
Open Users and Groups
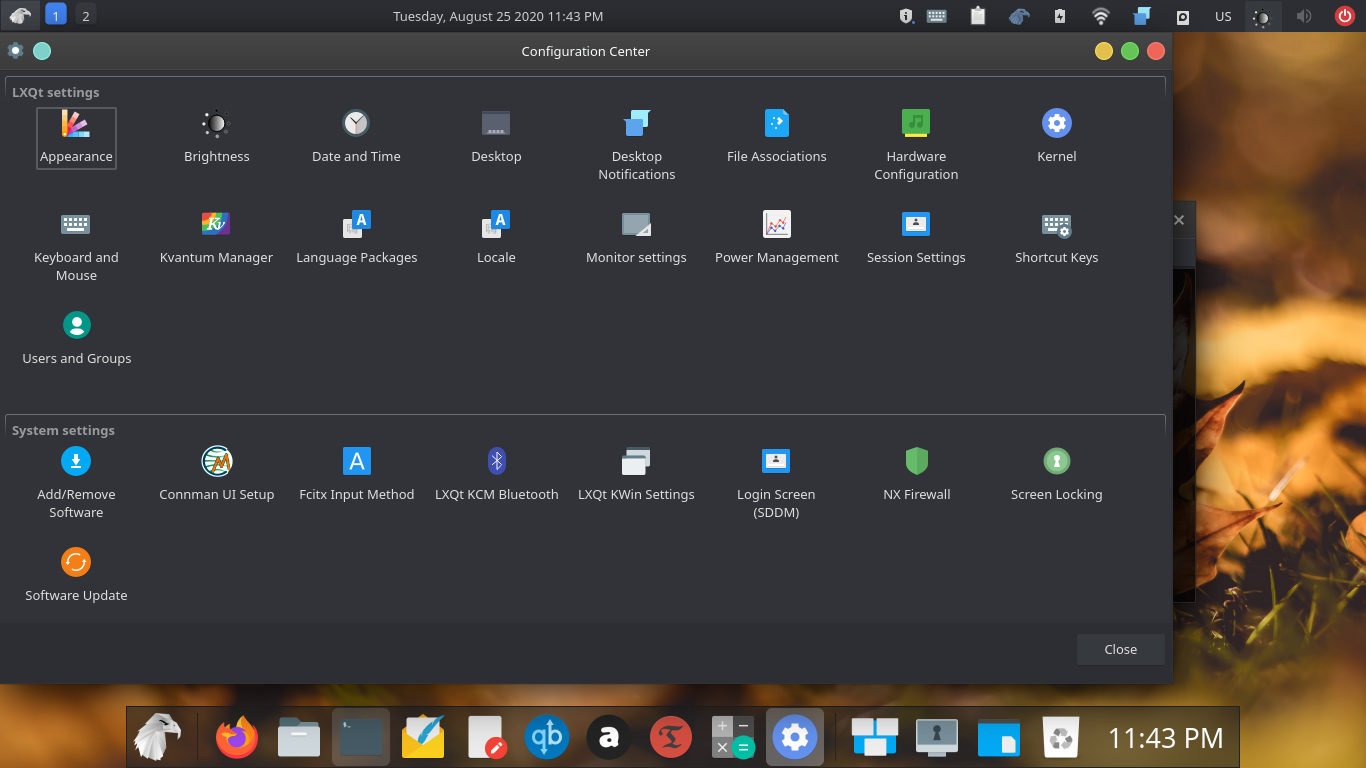coord(77,340)
